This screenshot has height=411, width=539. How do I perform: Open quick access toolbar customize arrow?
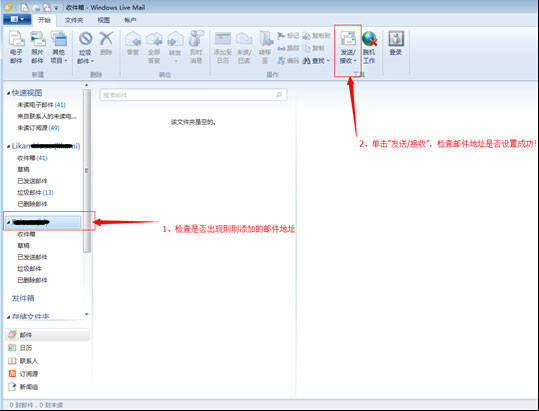pos(56,8)
